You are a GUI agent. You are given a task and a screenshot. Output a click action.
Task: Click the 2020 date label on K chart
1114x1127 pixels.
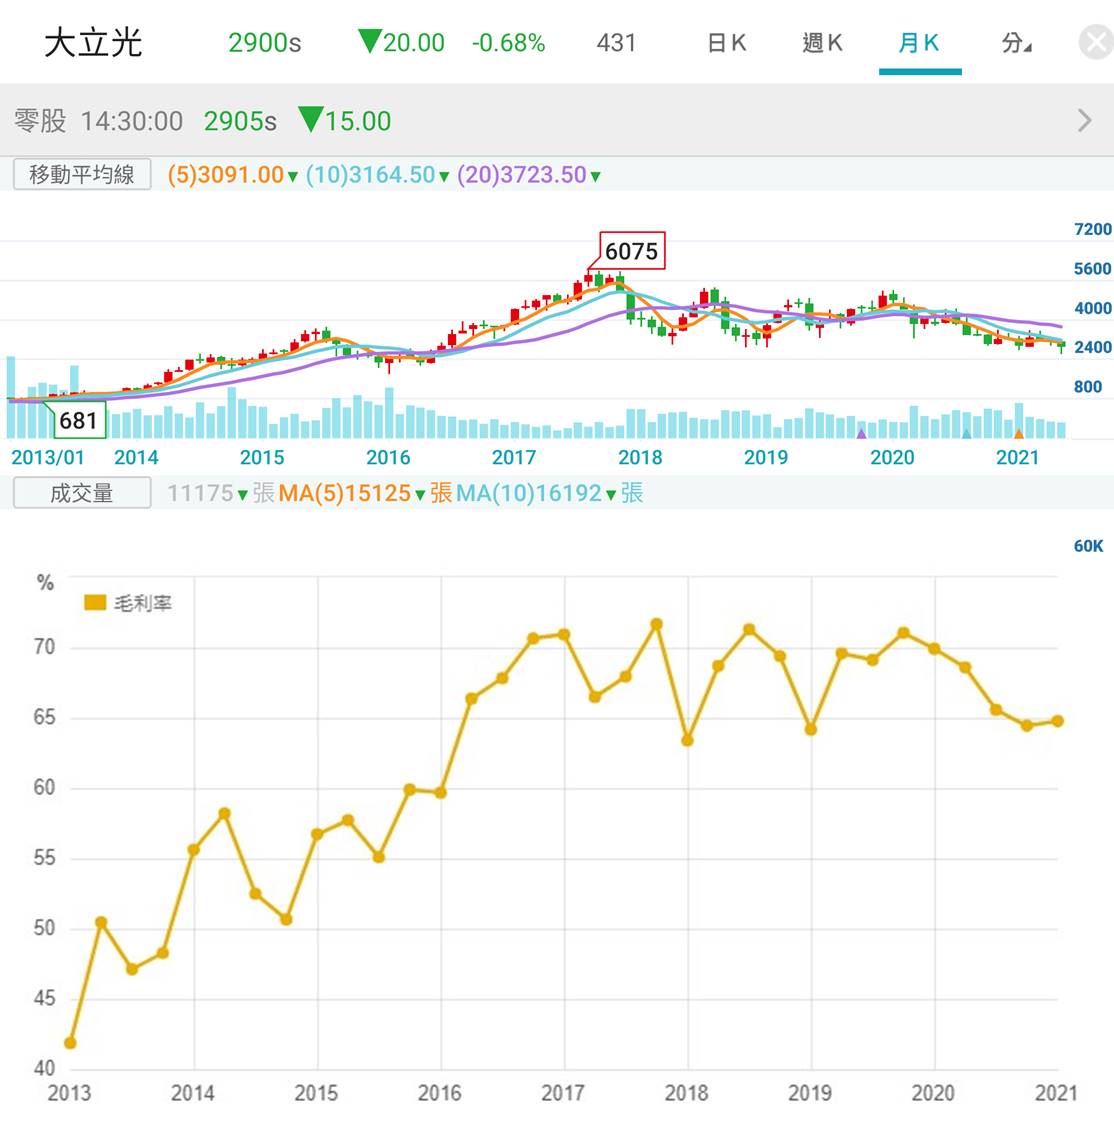(x=892, y=457)
